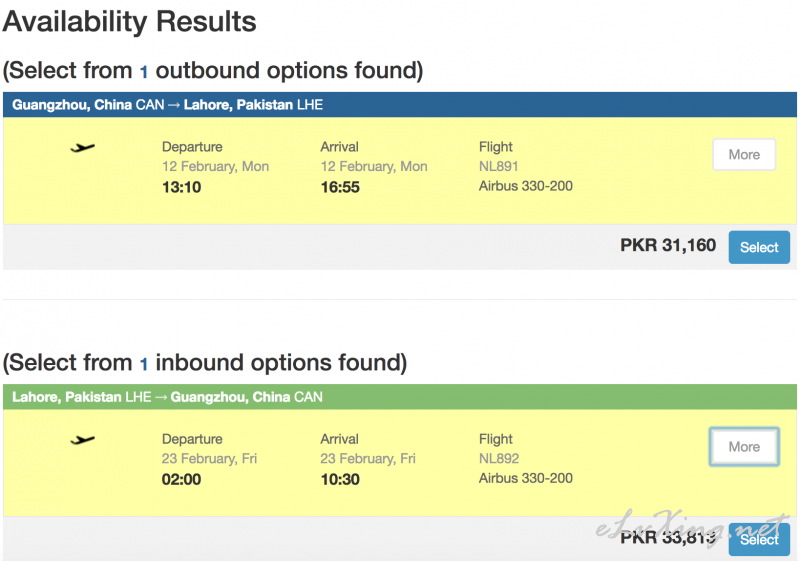Viewport: 800px width, 561px height.
Task: Expand More details for flight NL891
Action: [x=744, y=155]
